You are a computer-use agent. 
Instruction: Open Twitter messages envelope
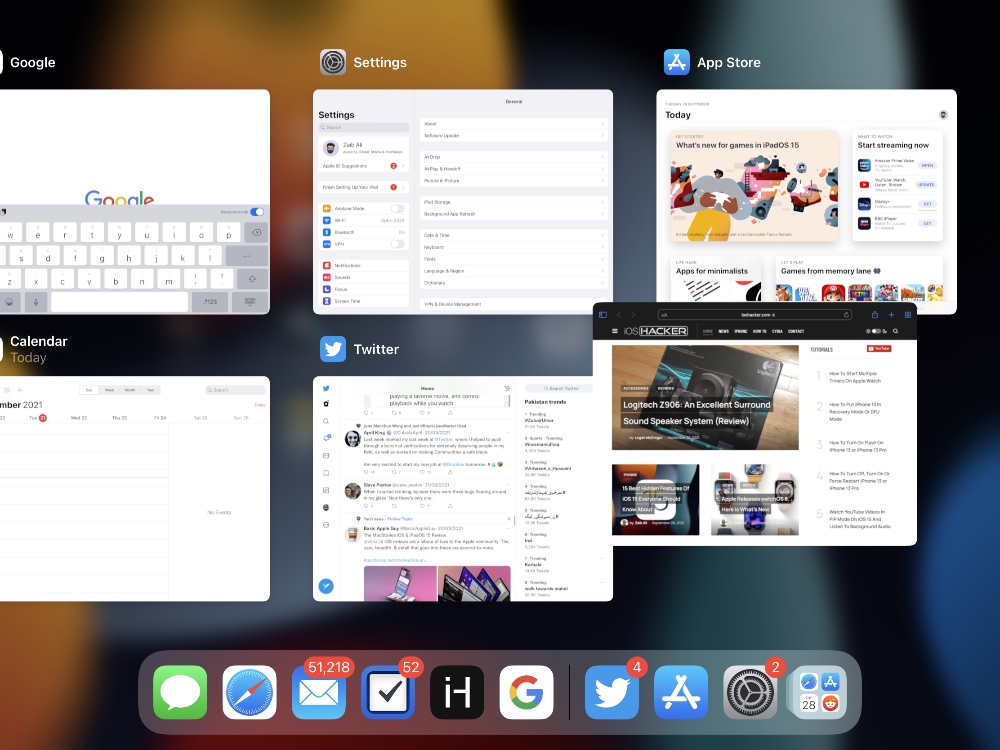326,455
